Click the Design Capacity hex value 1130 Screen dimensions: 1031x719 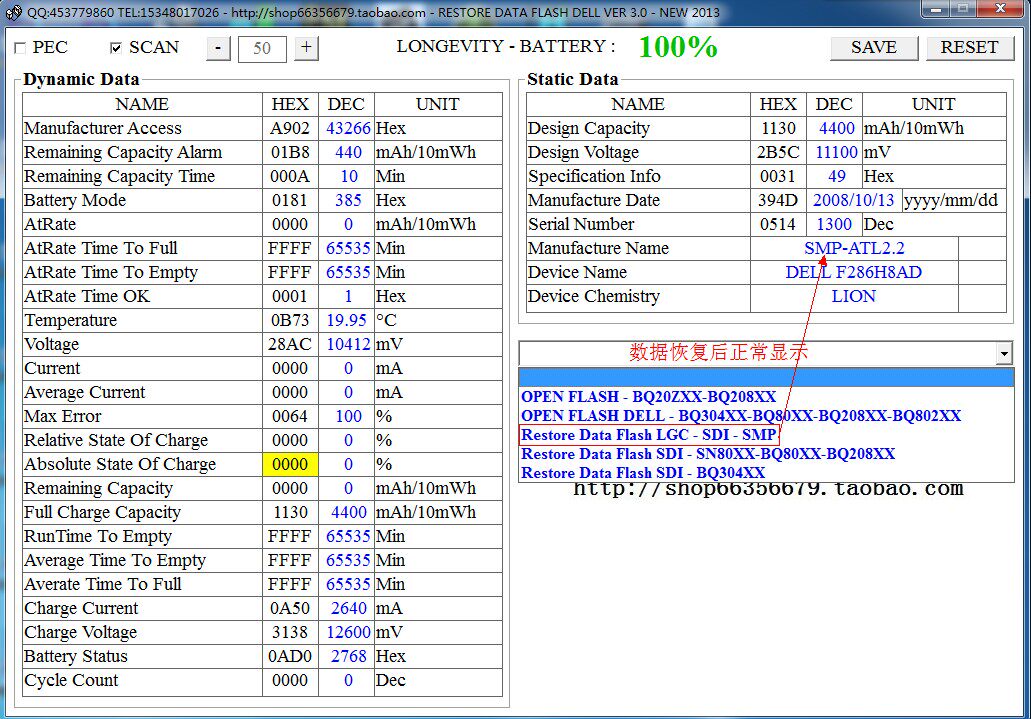coord(779,128)
